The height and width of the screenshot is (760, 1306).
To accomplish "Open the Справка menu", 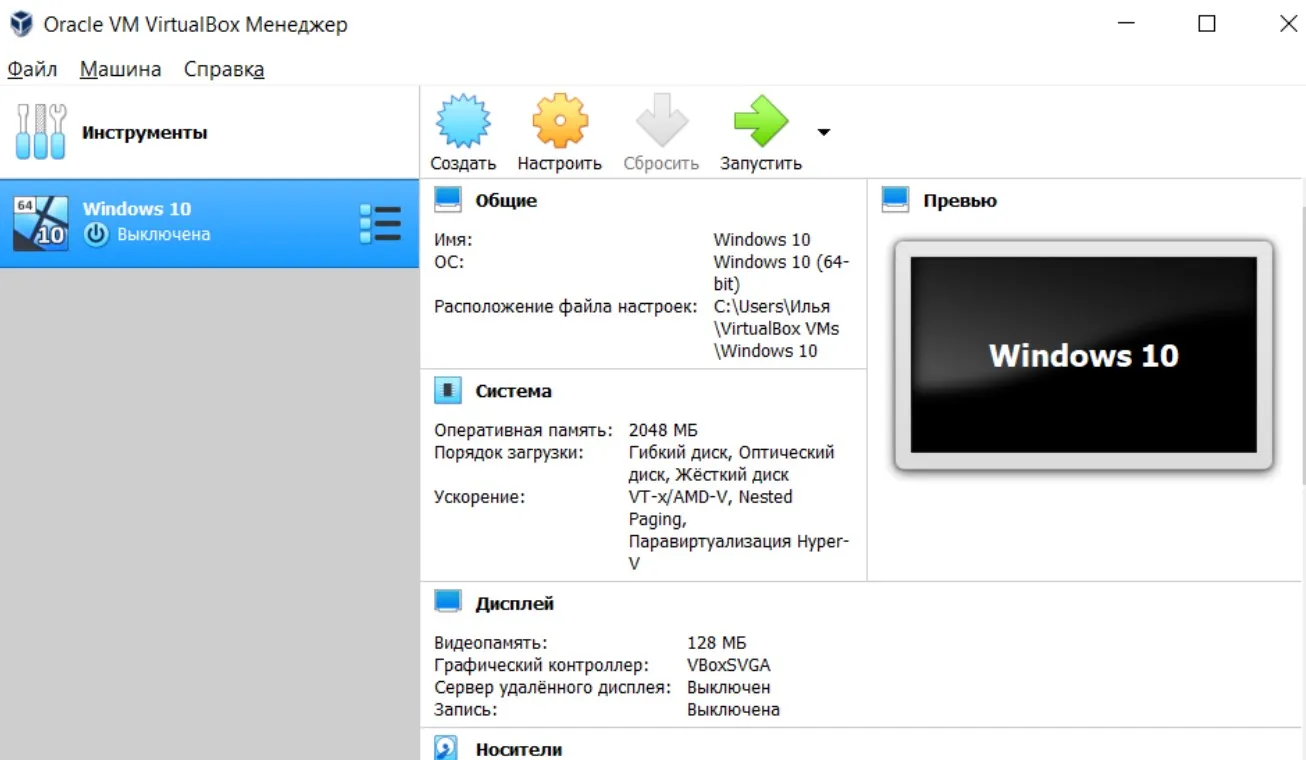I will point(224,69).
